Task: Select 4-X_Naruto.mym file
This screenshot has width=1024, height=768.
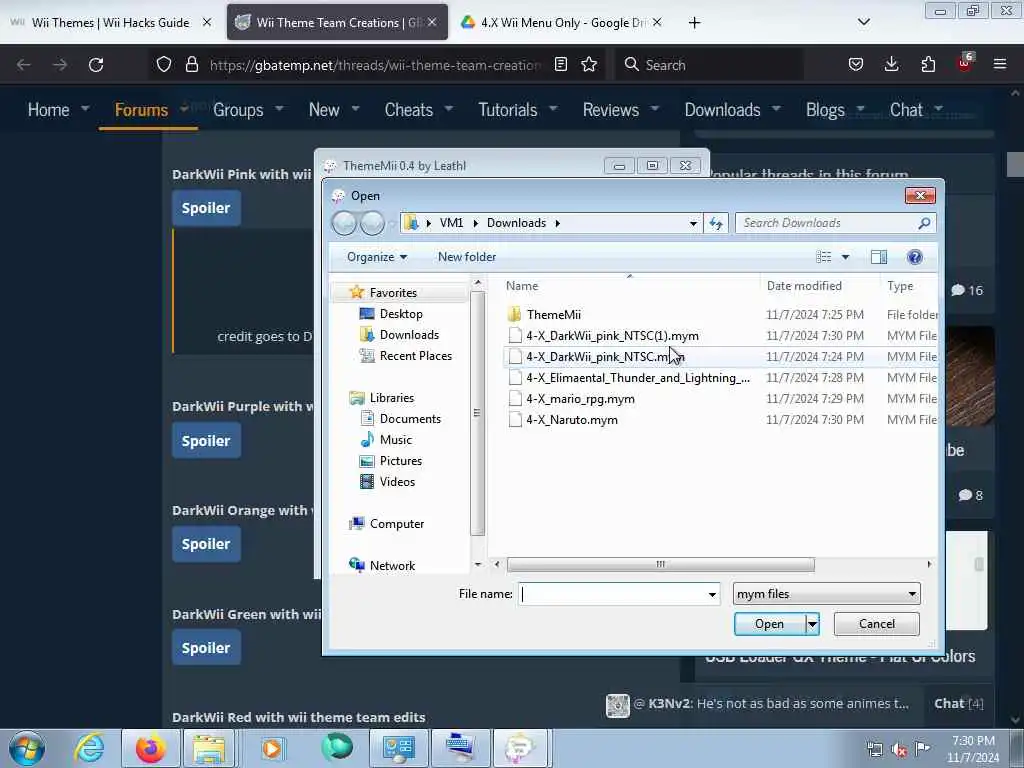Action: coord(571,420)
